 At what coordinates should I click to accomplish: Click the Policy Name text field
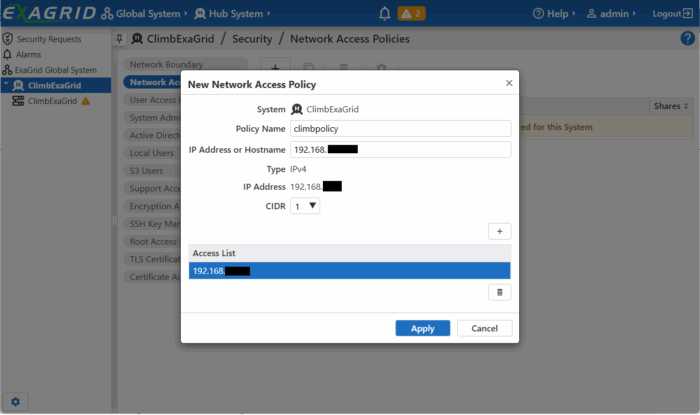(400, 129)
